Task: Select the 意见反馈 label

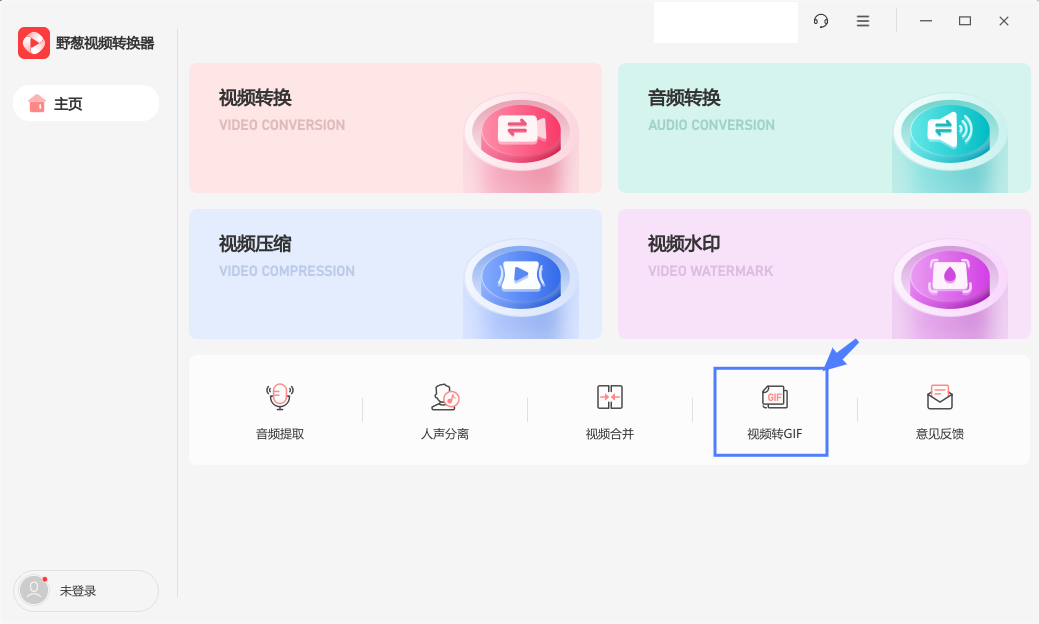Action: [940, 434]
